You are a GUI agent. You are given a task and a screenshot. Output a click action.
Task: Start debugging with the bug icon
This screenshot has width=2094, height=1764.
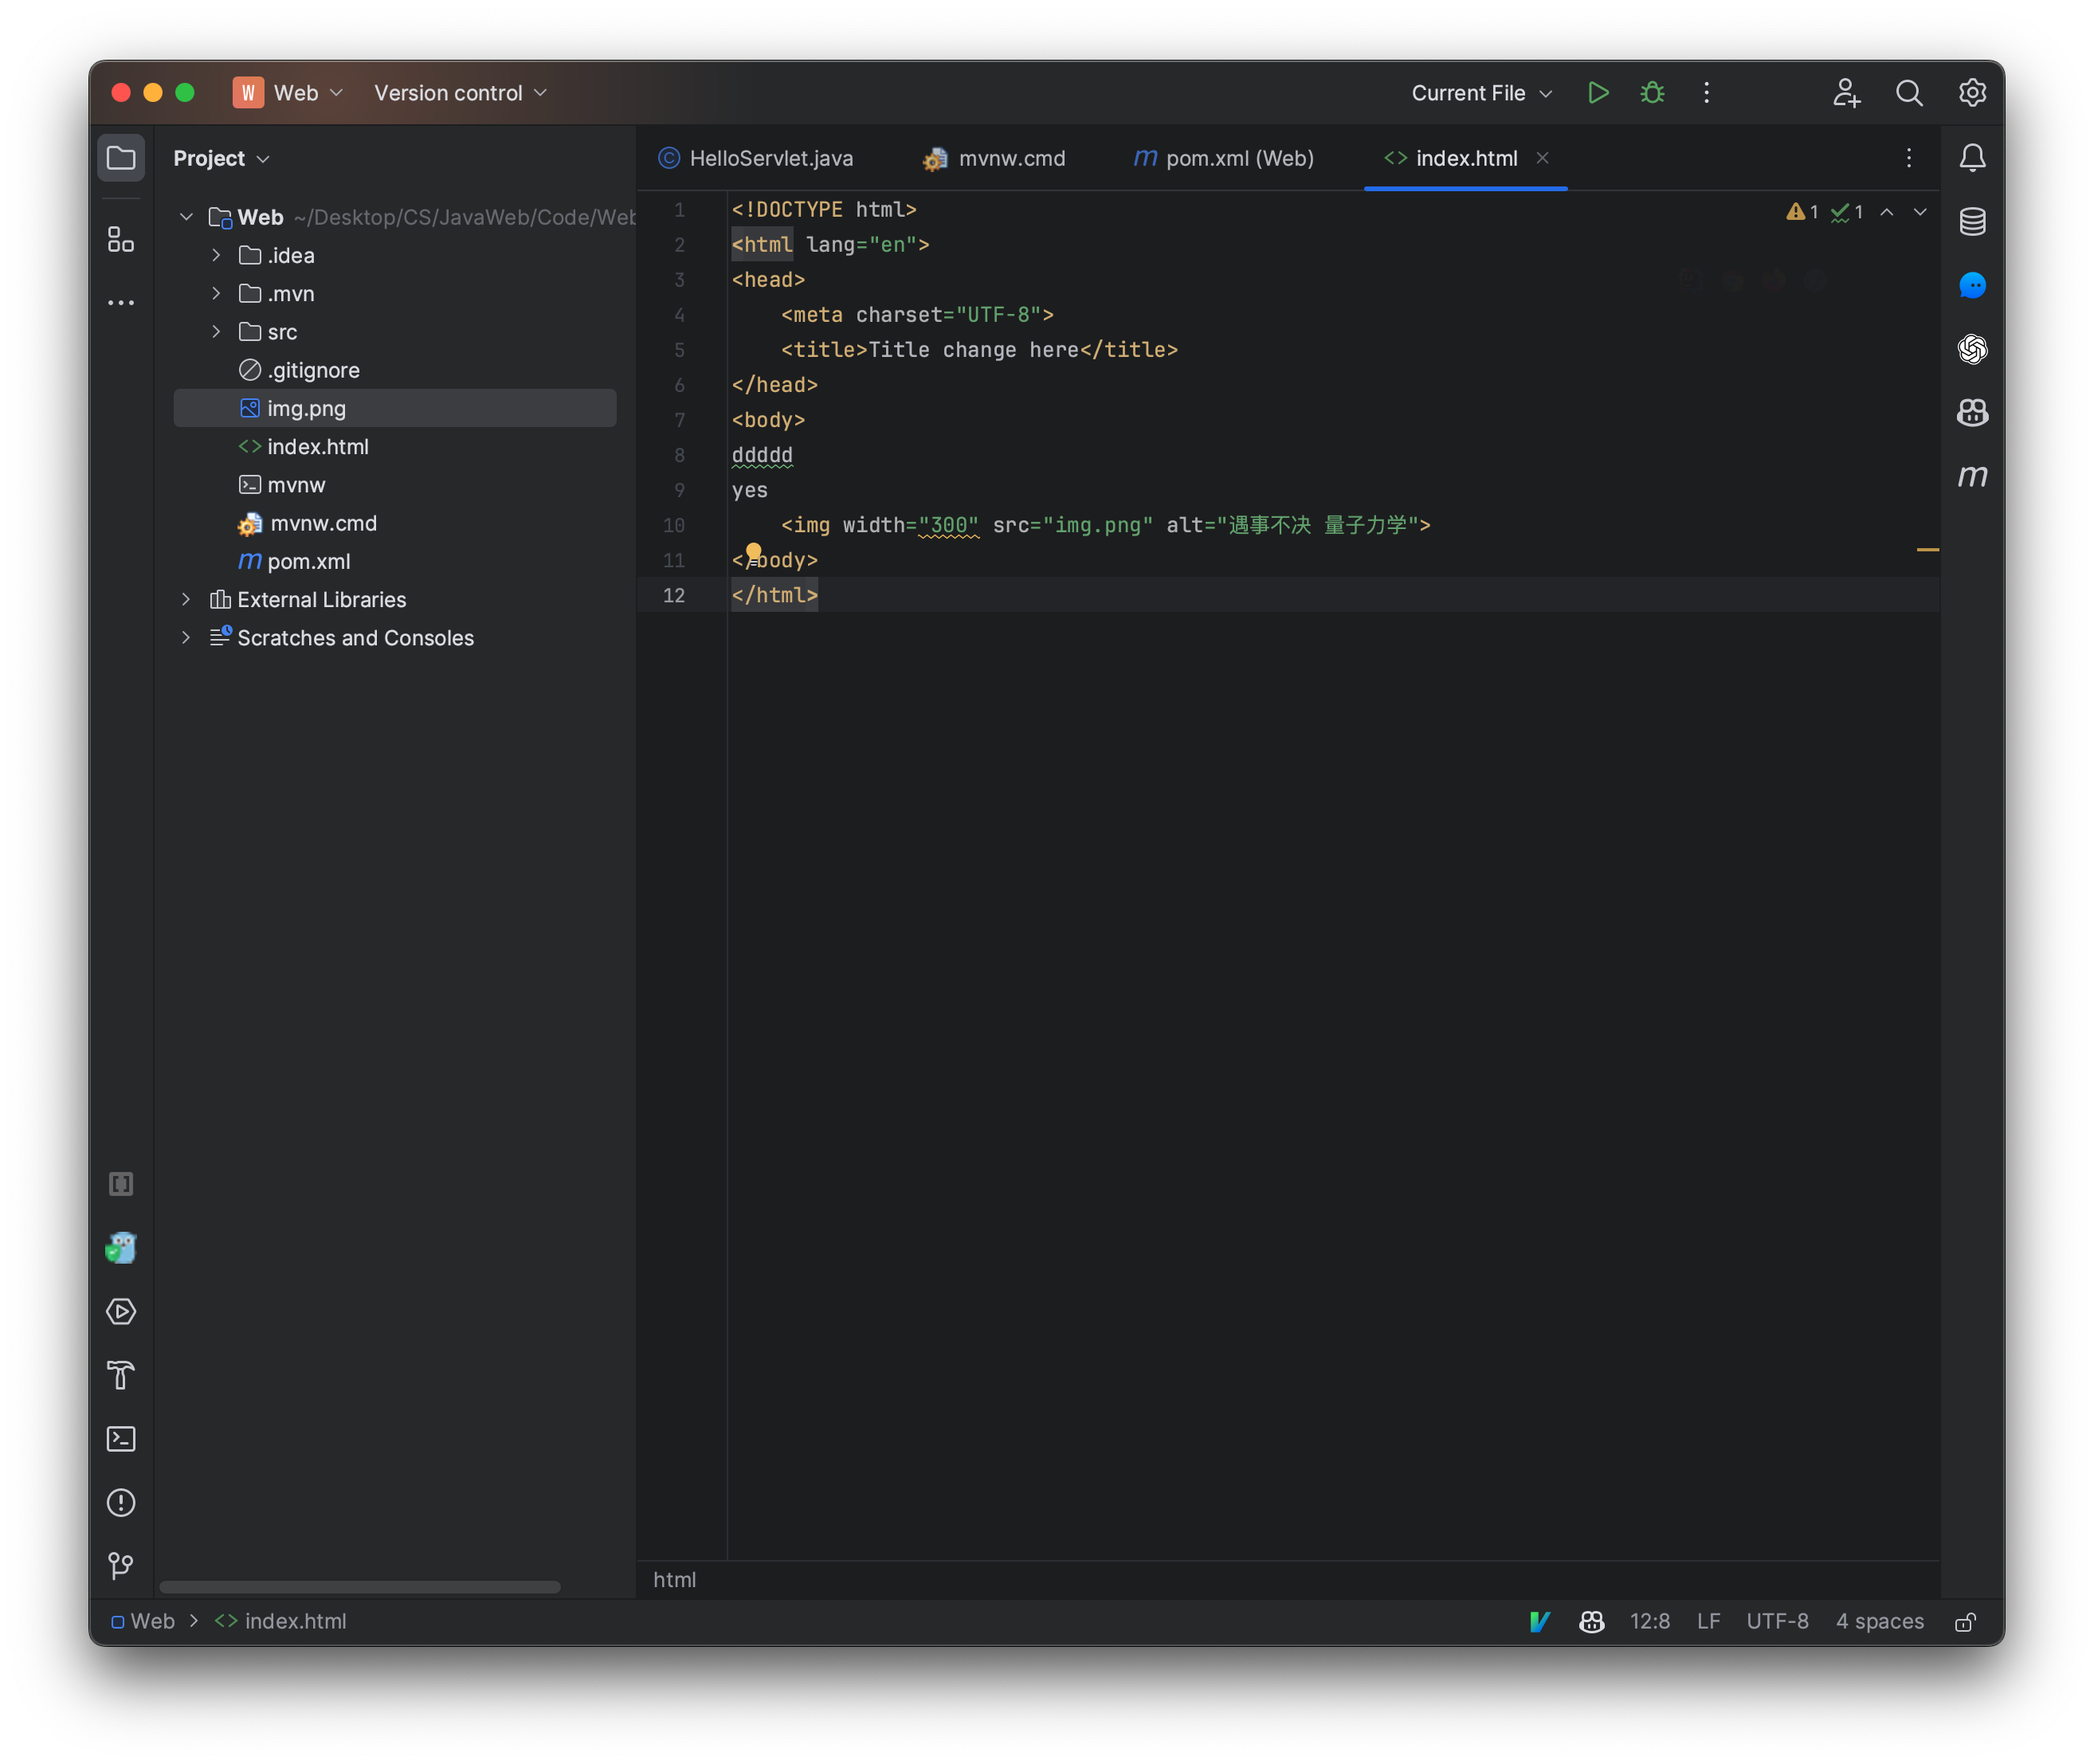click(1652, 93)
